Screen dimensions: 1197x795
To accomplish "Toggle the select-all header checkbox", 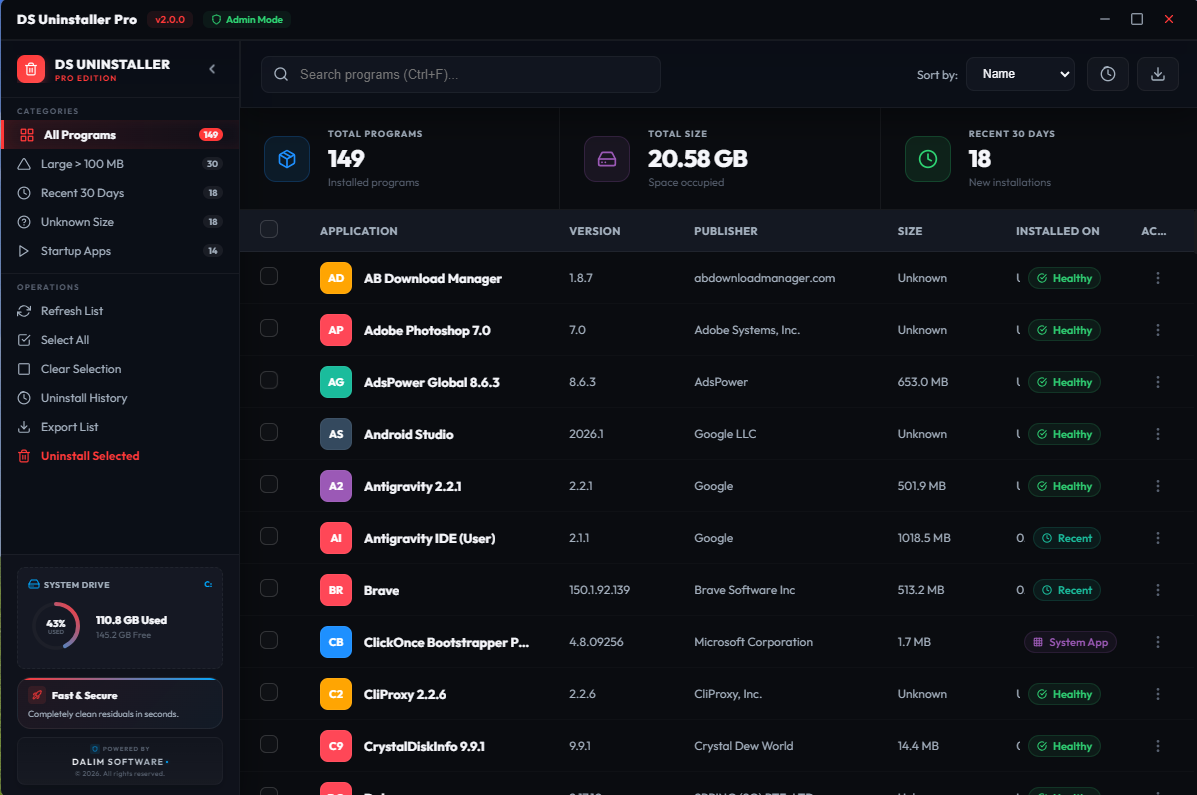I will pyautogui.click(x=269, y=229).
